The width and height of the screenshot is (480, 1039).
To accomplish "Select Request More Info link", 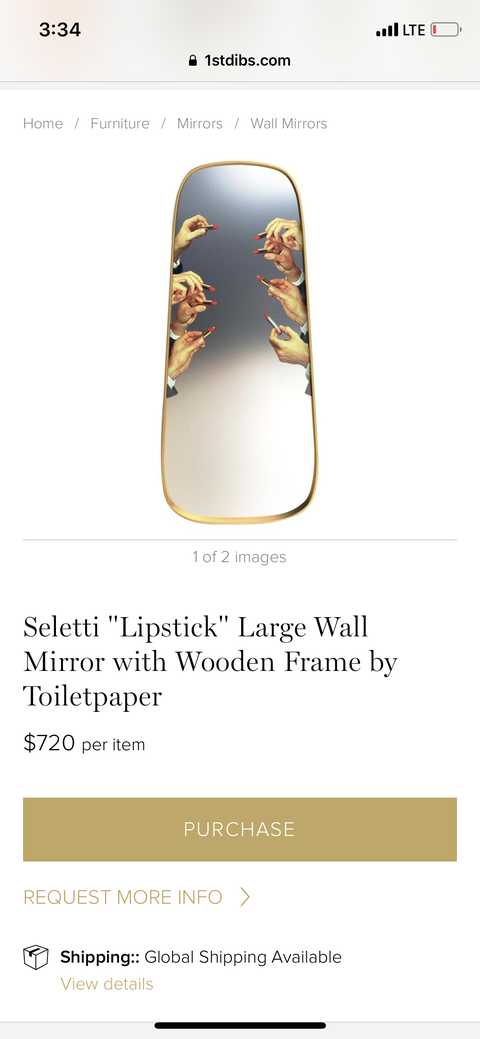I will [123, 897].
